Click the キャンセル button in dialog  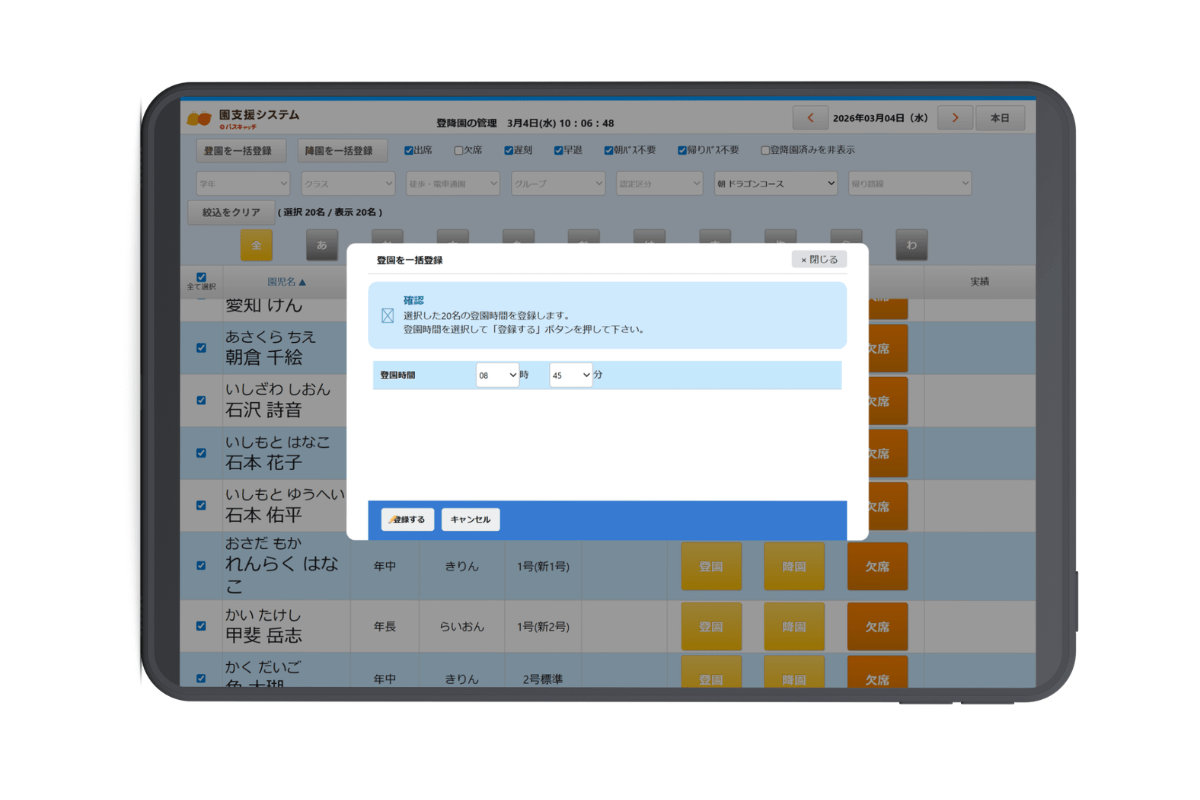[470, 520]
